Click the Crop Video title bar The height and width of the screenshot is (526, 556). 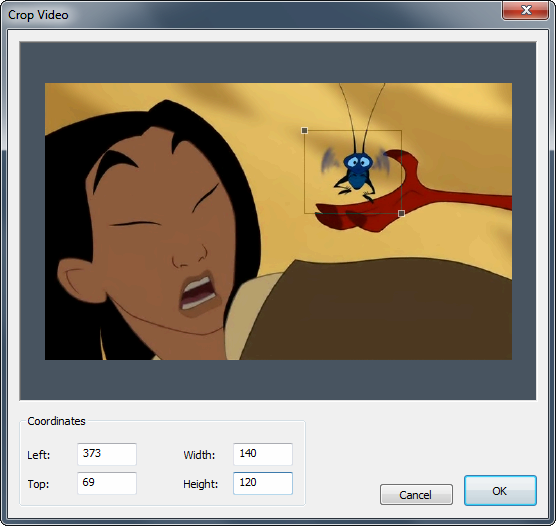[248, 15]
